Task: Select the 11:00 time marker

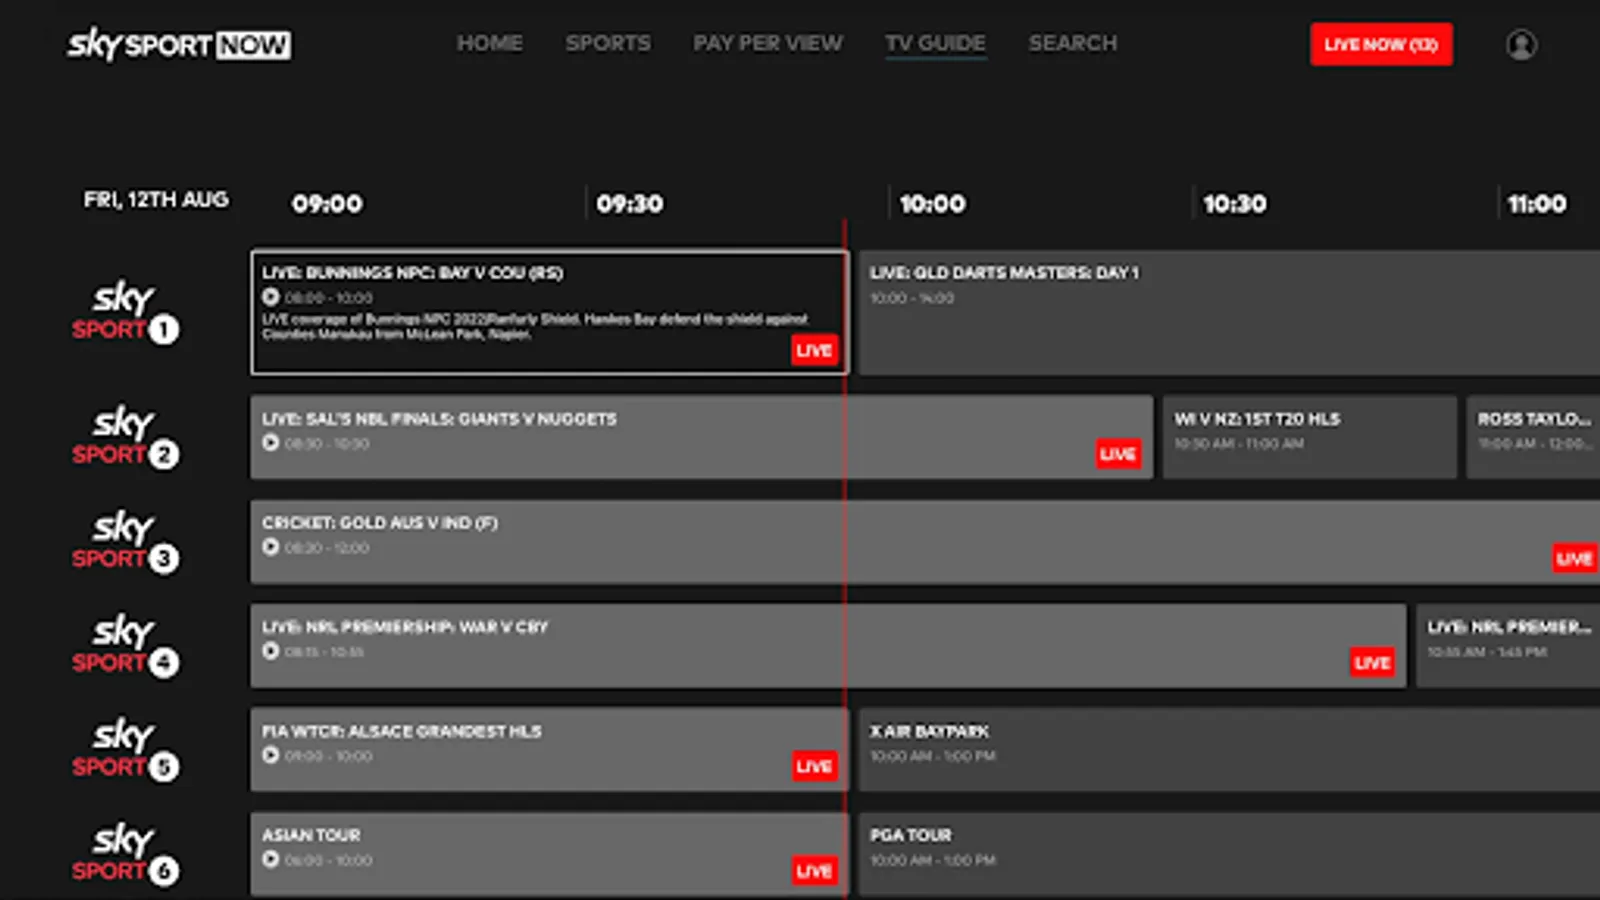Action: [x=1538, y=204]
